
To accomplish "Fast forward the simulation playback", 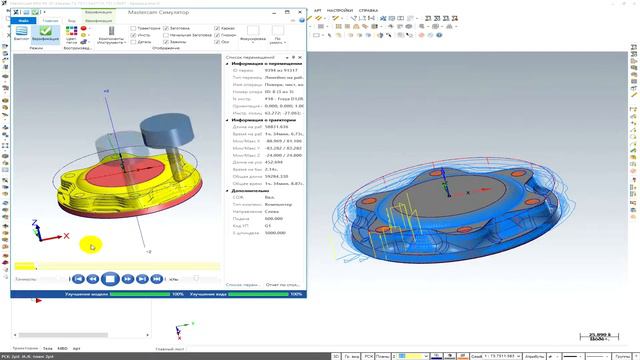I will point(127,279).
